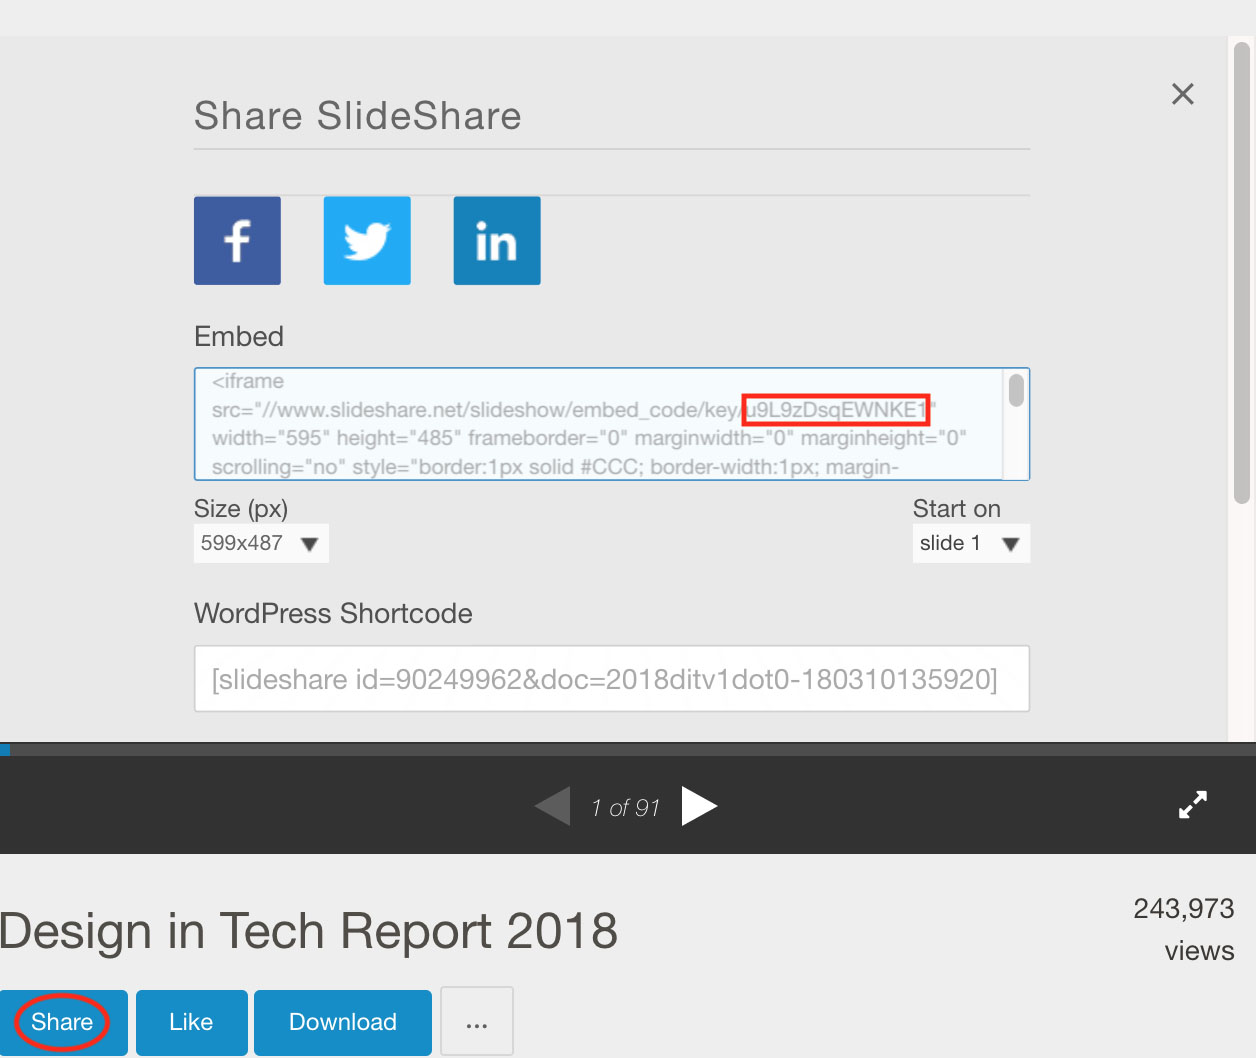Click the "1 of 91" slide counter
The width and height of the screenshot is (1256, 1058).
click(626, 808)
